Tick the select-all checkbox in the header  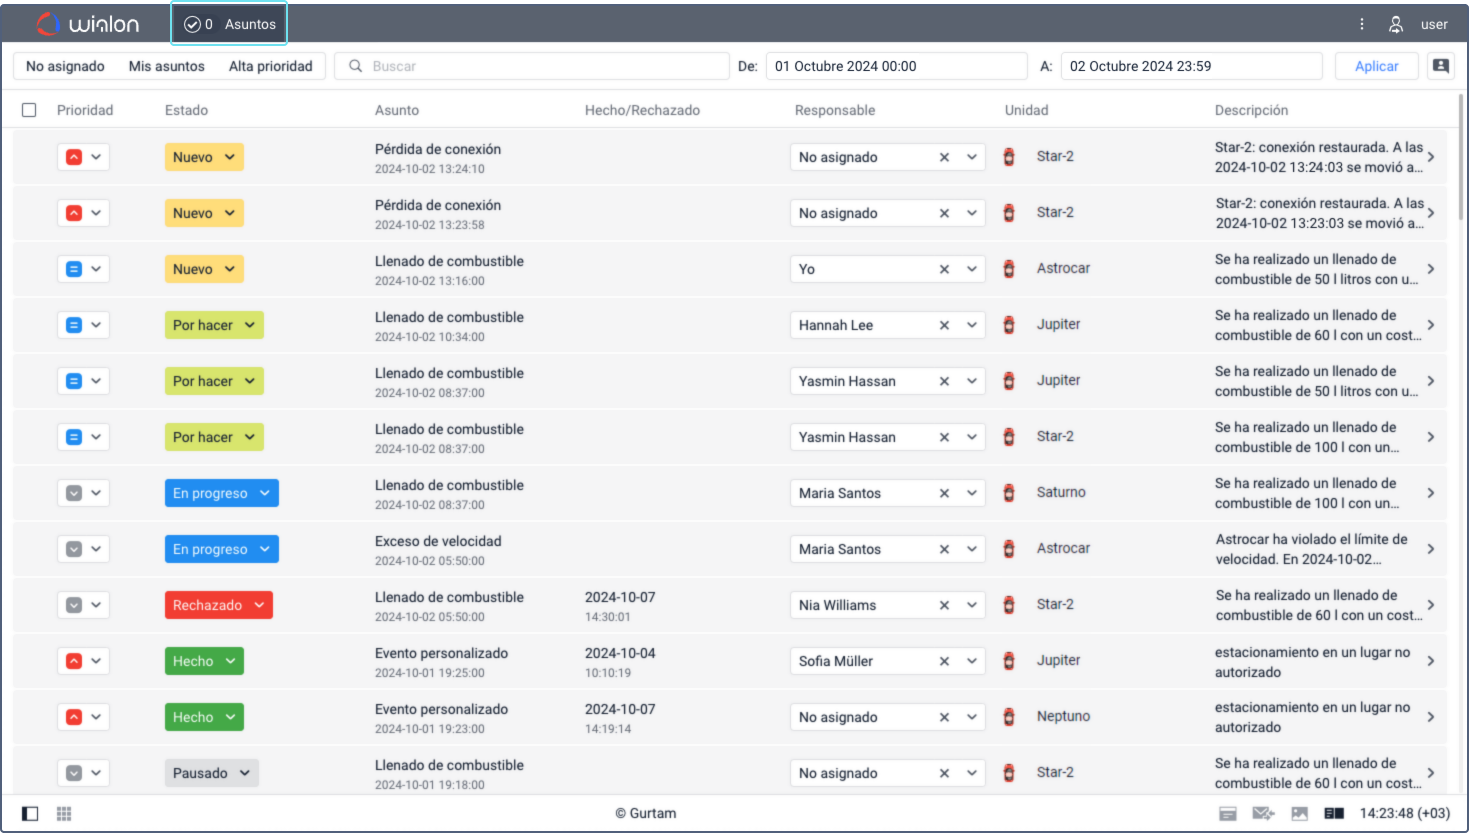pyautogui.click(x=29, y=110)
